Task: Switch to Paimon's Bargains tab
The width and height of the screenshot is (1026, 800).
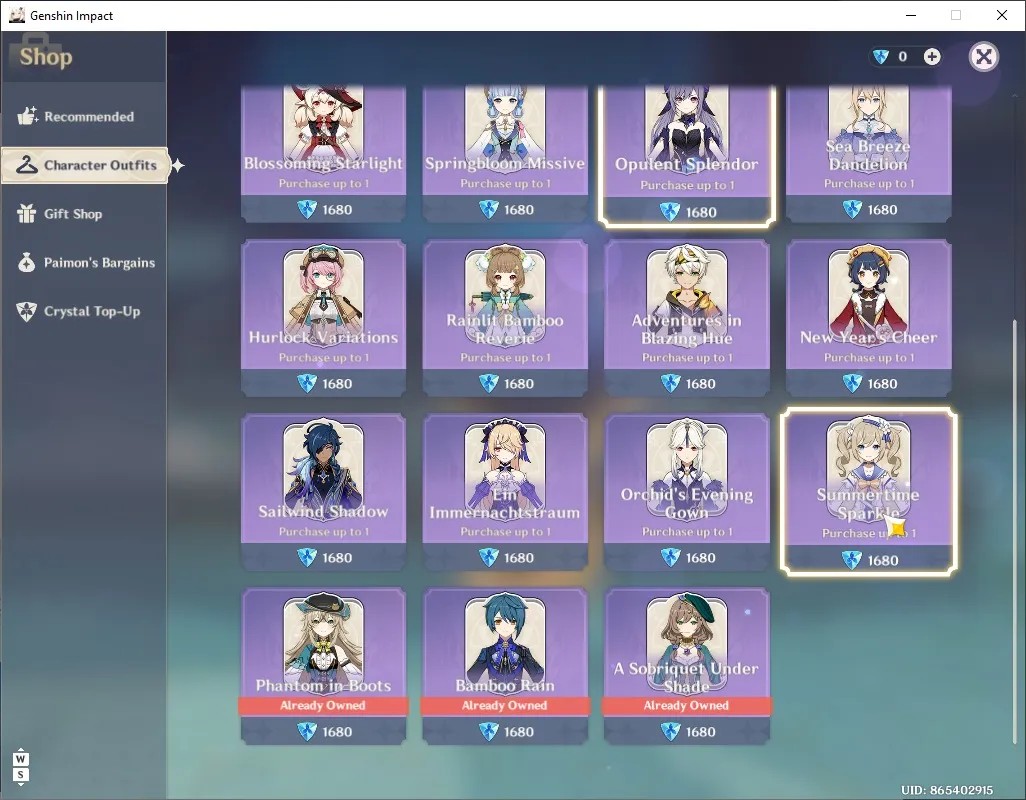Action: point(84,263)
